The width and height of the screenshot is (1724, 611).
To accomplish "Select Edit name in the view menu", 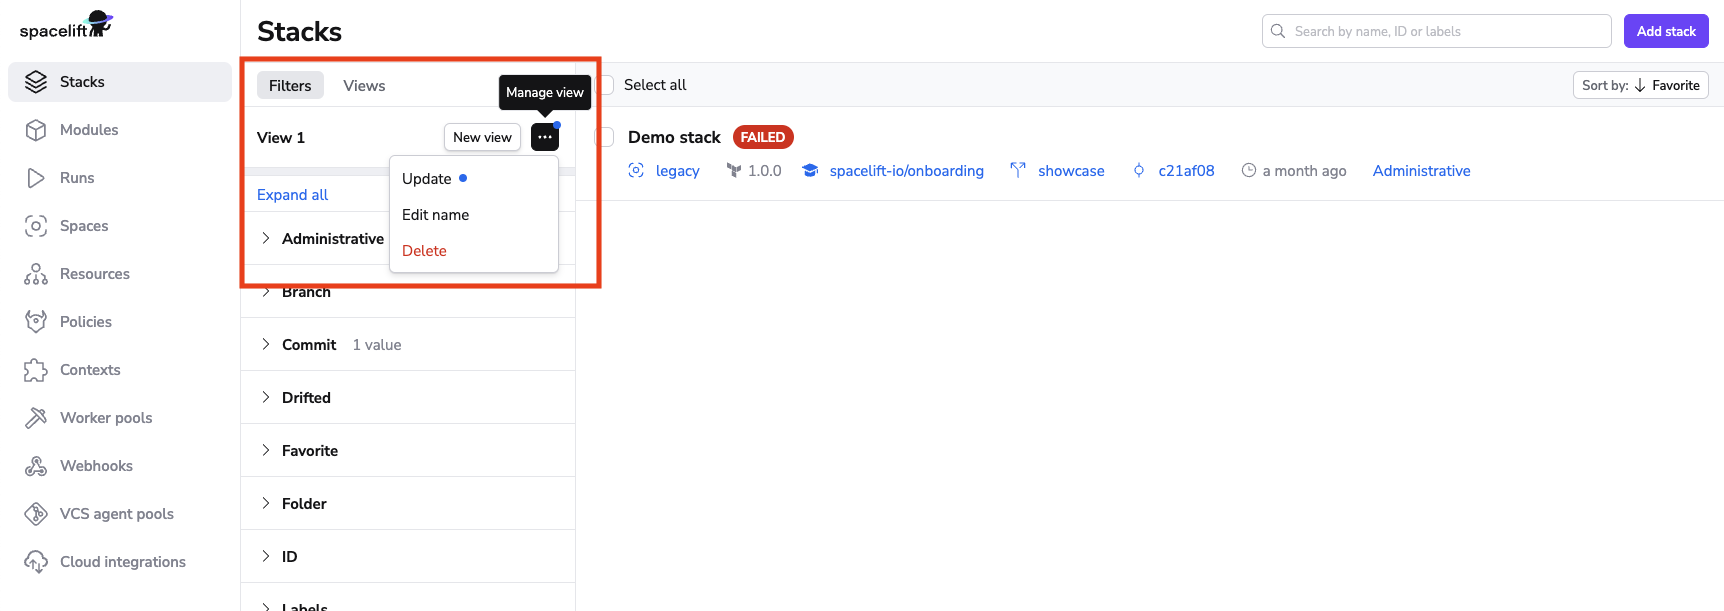I will [x=435, y=215].
